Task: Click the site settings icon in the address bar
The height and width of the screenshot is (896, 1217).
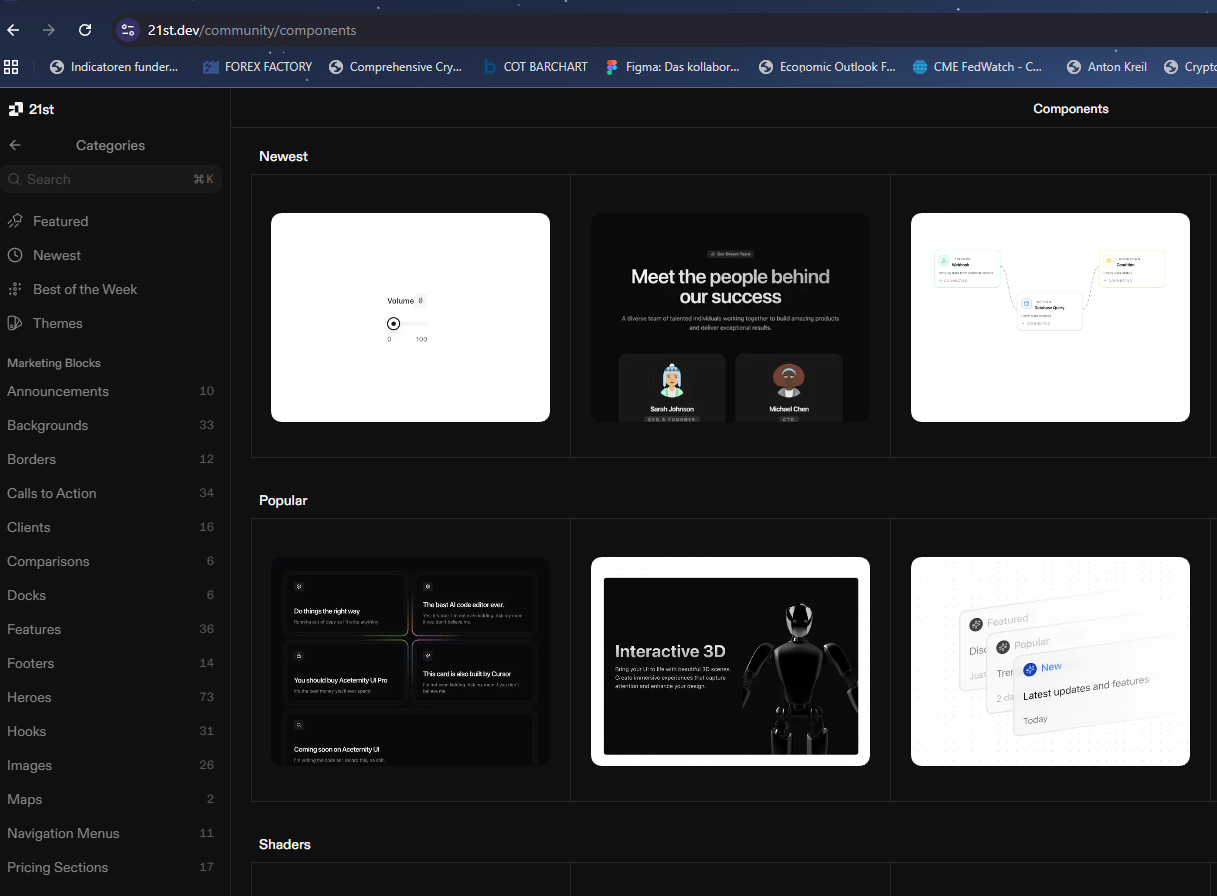Action: pyautogui.click(x=128, y=30)
